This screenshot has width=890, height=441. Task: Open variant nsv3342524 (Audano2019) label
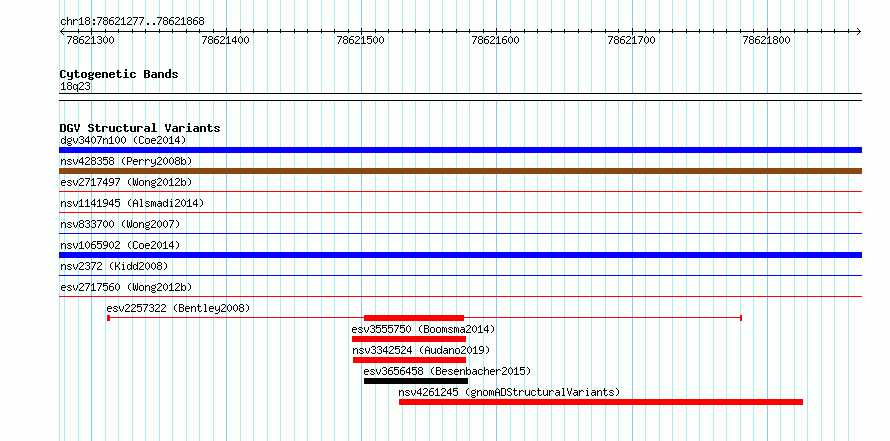pos(421,350)
